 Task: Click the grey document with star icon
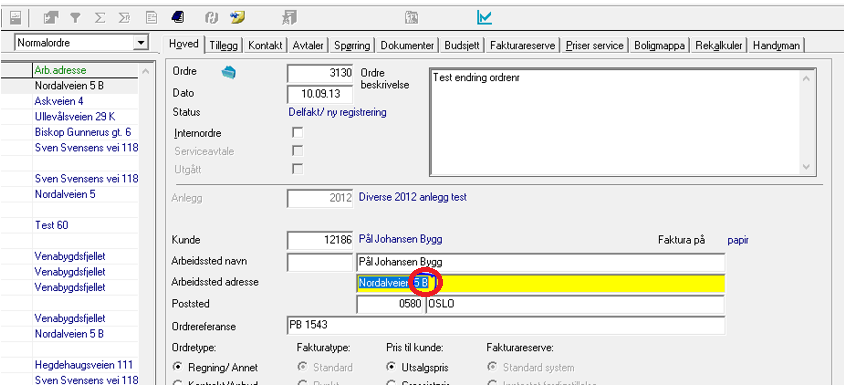(290, 18)
